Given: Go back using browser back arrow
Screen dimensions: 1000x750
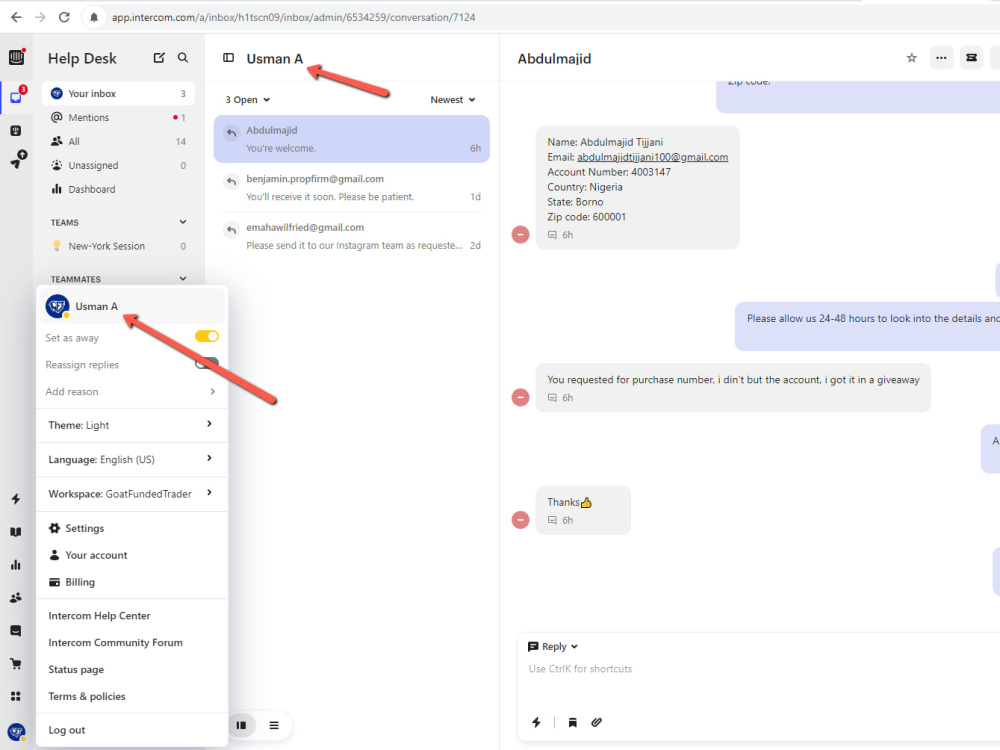Looking at the screenshot, I should coord(17,17).
